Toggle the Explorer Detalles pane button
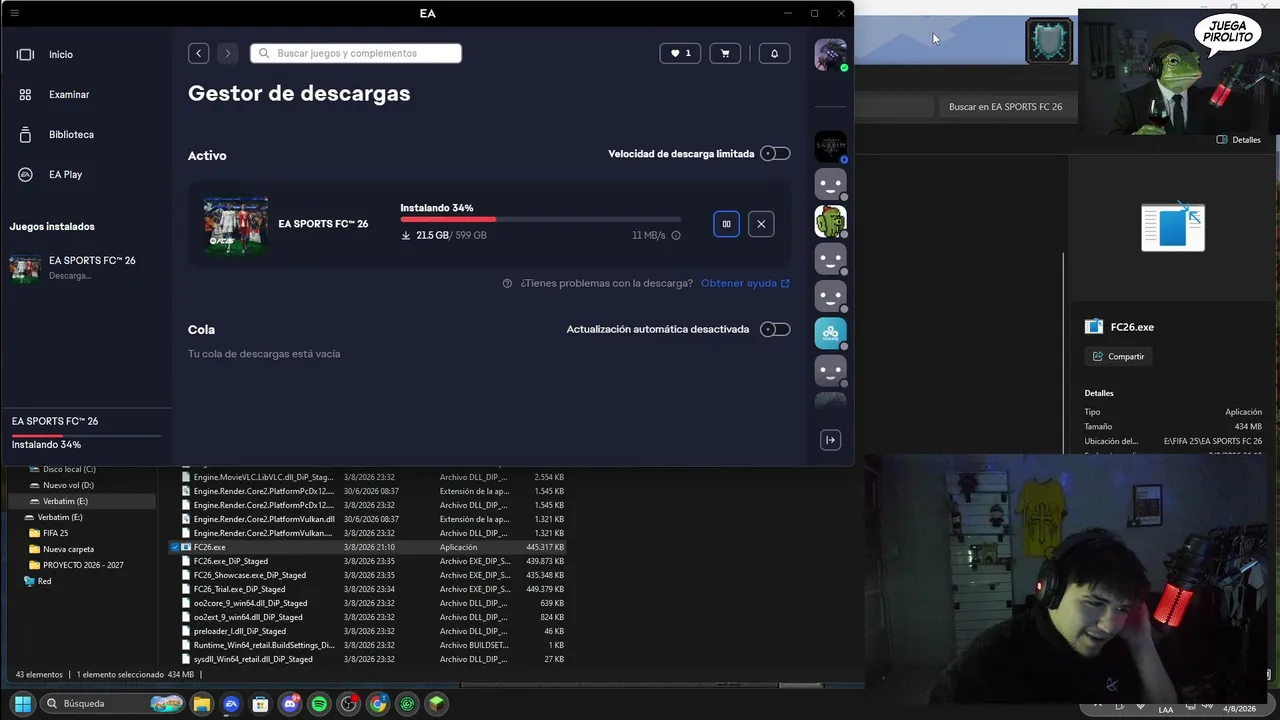This screenshot has width=1280, height=720. click(1238, 140)
